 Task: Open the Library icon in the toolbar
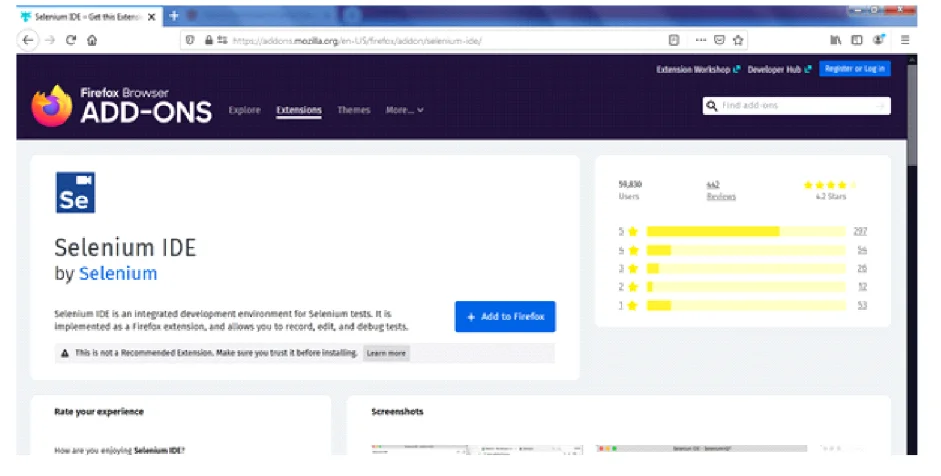coord(835,40)
